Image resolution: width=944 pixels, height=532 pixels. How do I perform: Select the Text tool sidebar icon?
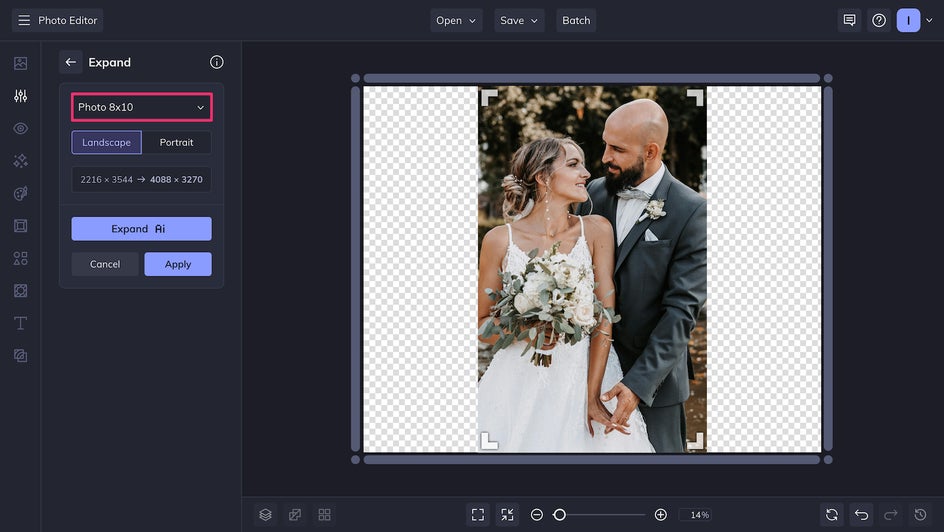tap(20, 323)
